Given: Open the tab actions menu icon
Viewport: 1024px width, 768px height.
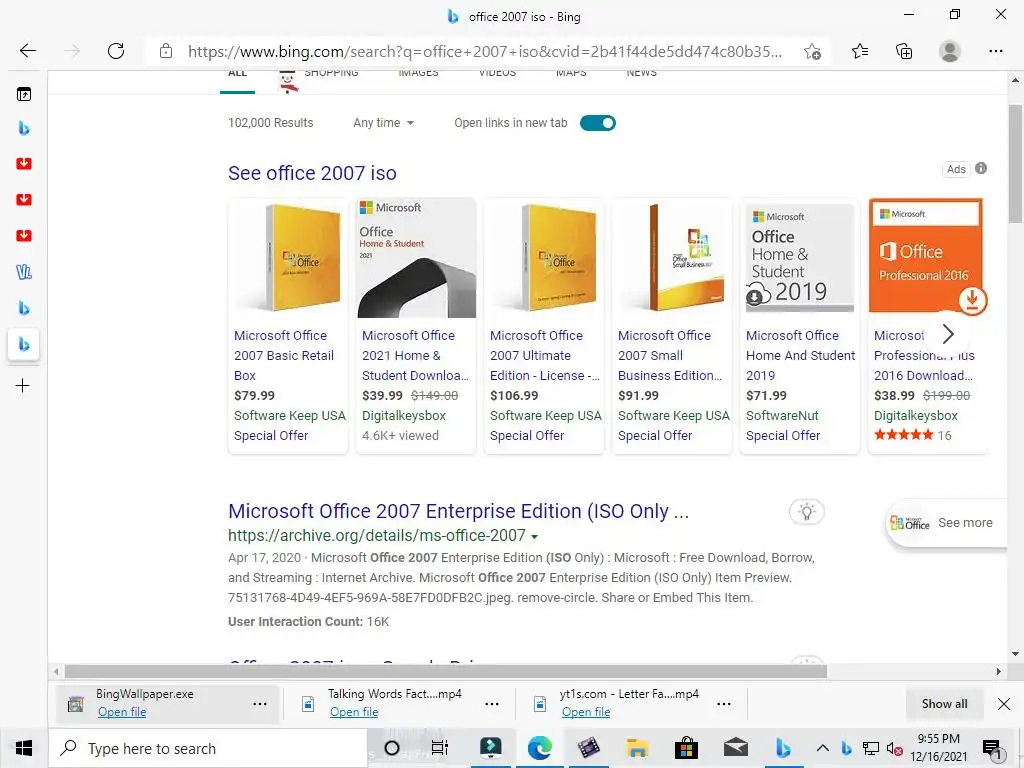Looking at the screenshot, I should point(24,95).
